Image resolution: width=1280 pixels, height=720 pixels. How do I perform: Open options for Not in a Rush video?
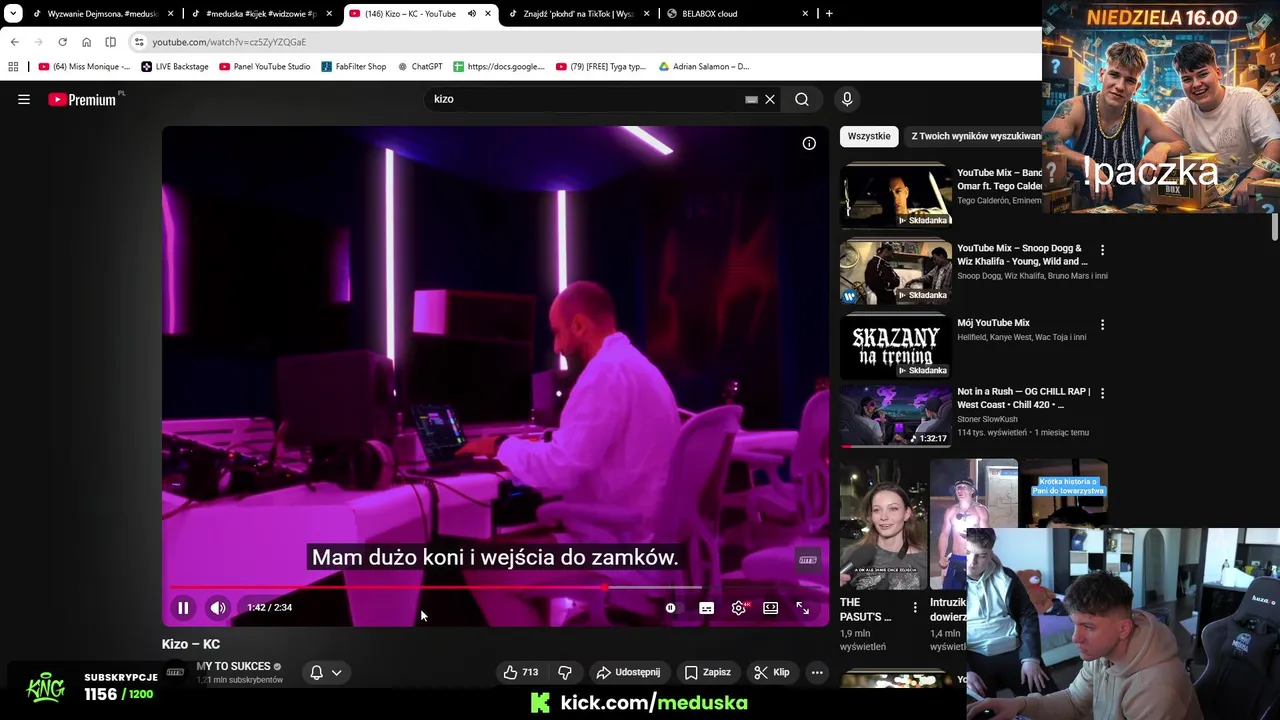click(1102, 394)
